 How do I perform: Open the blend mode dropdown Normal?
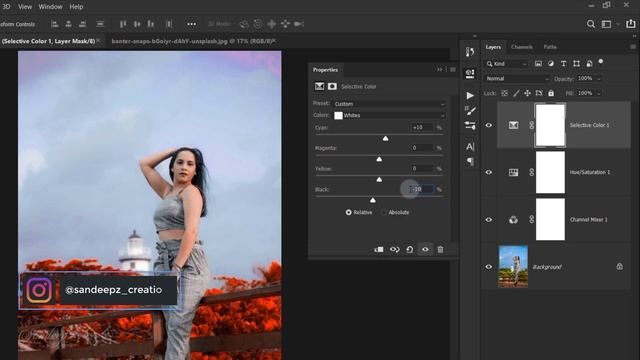pos(517,78)
